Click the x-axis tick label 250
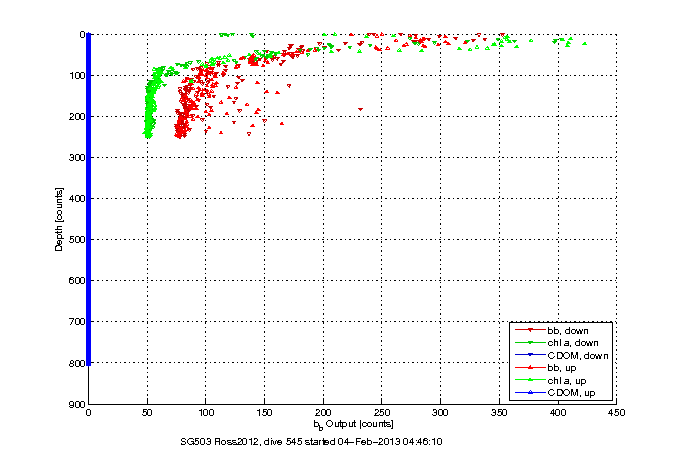The image size is (681, 454). (x=382, y=412)
